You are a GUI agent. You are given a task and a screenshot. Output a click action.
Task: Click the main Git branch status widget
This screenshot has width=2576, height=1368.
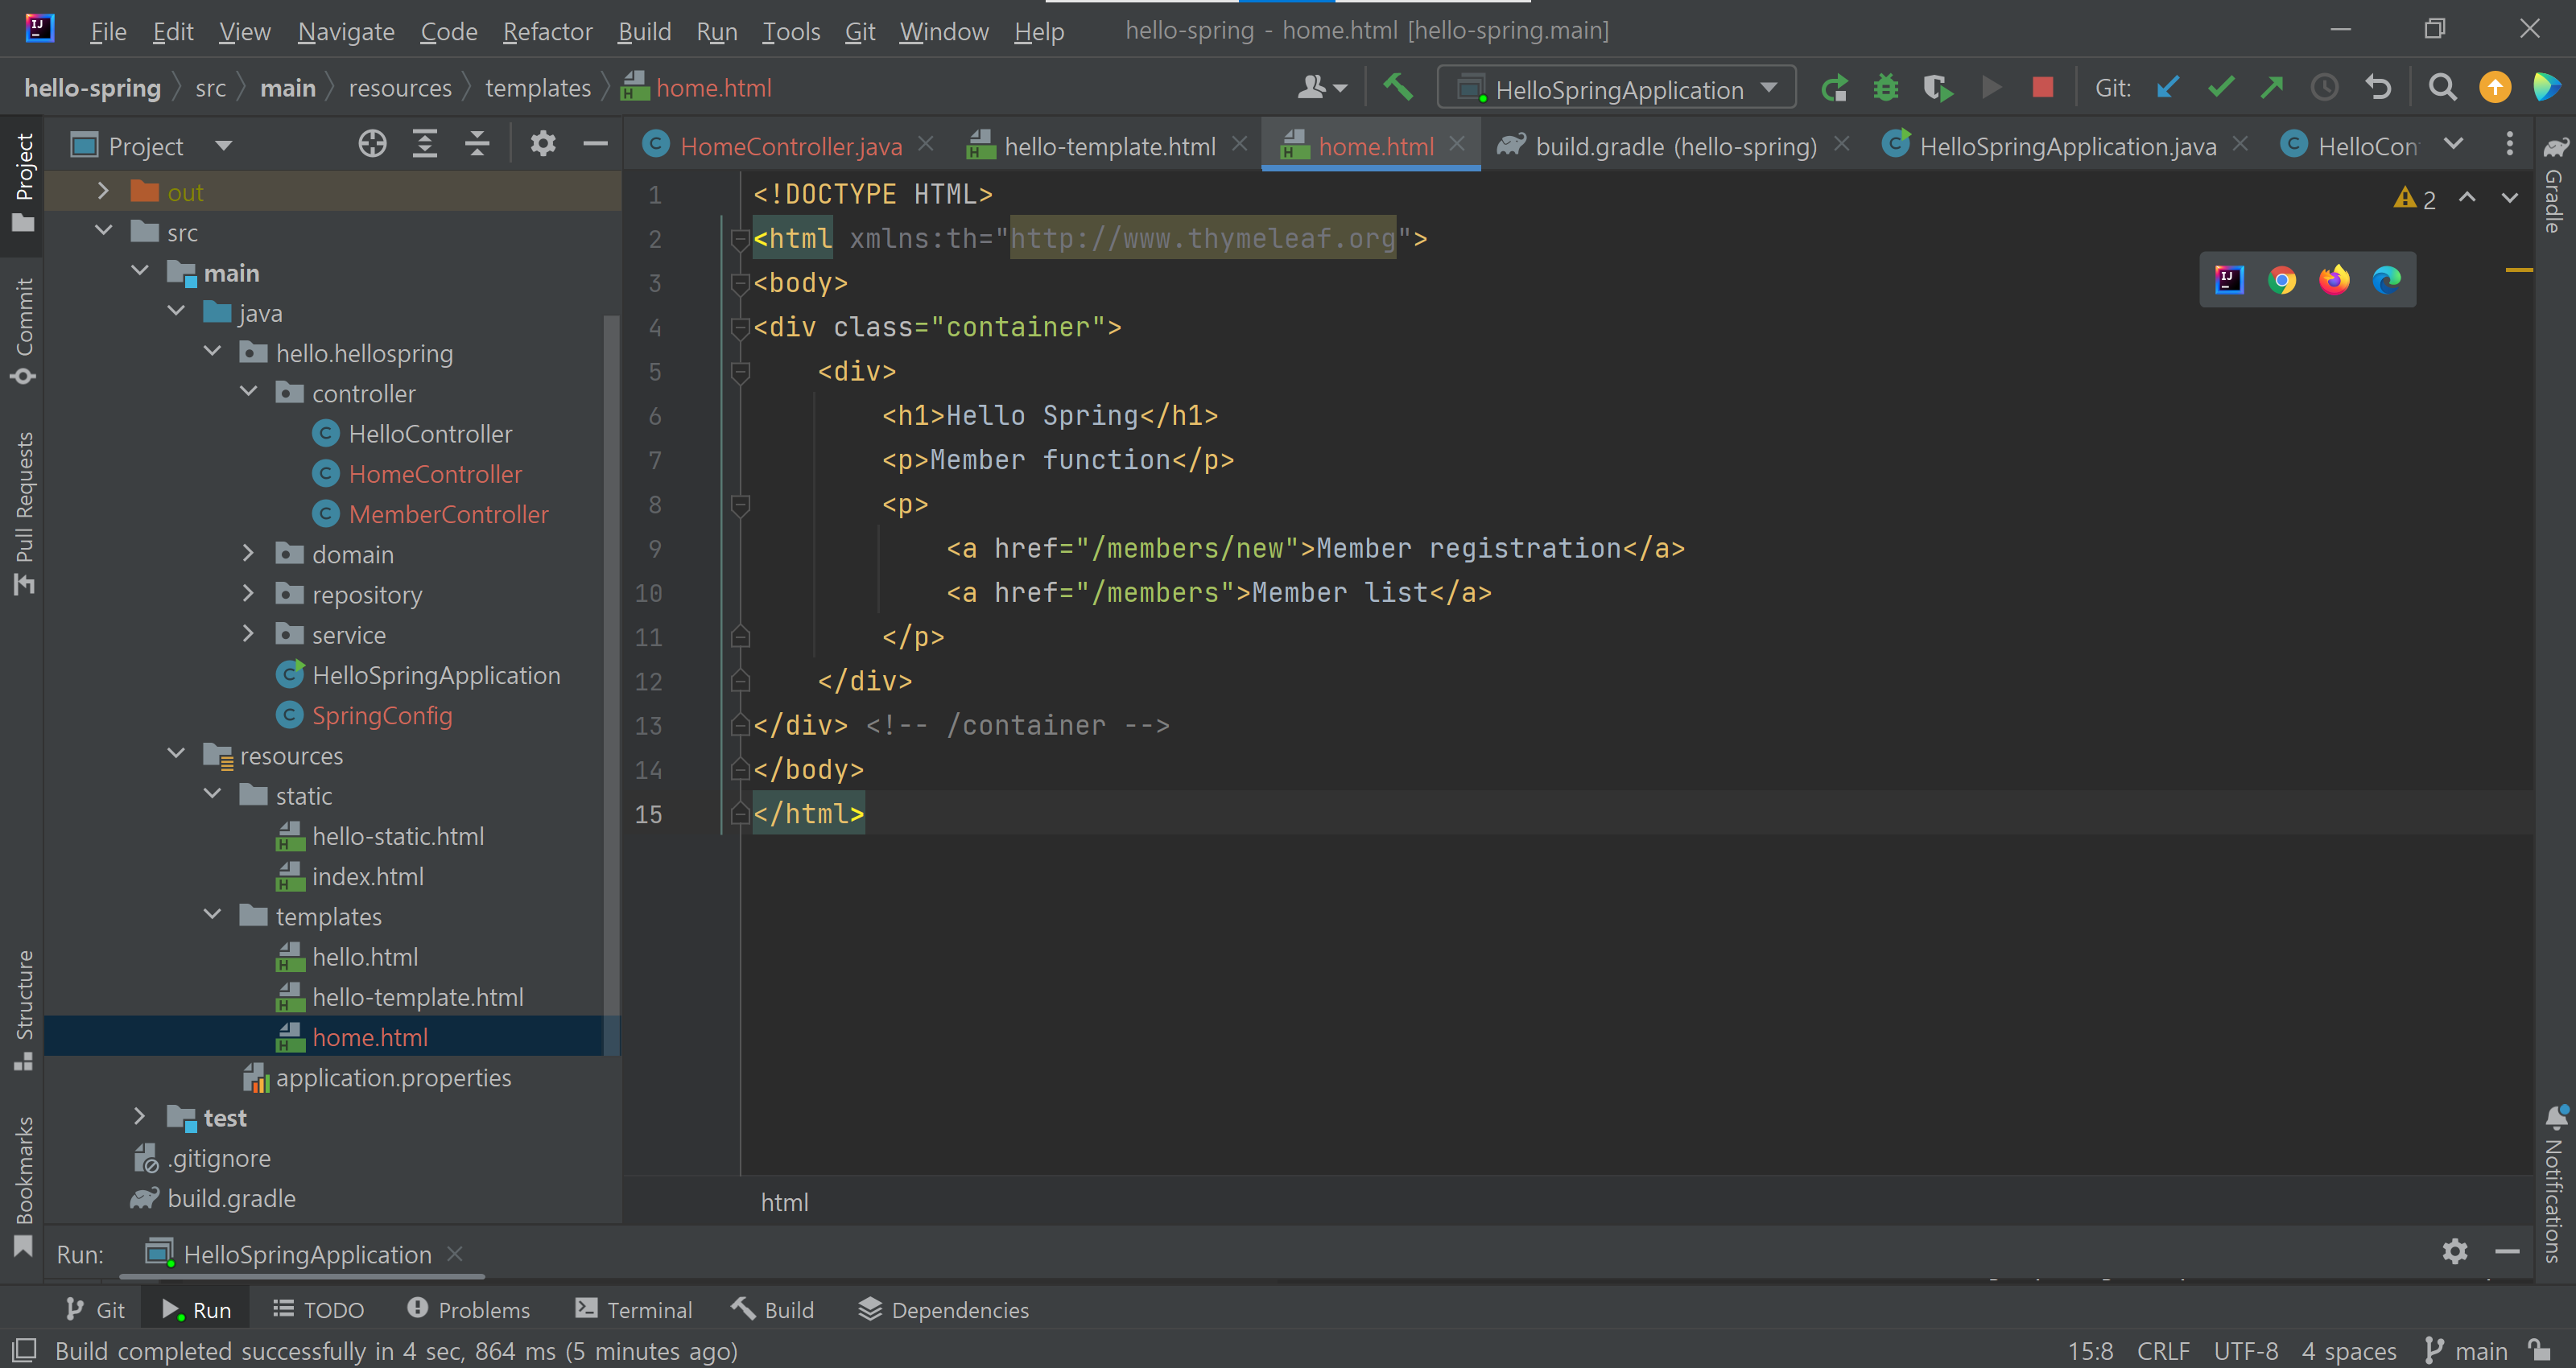(2467, 1351)
